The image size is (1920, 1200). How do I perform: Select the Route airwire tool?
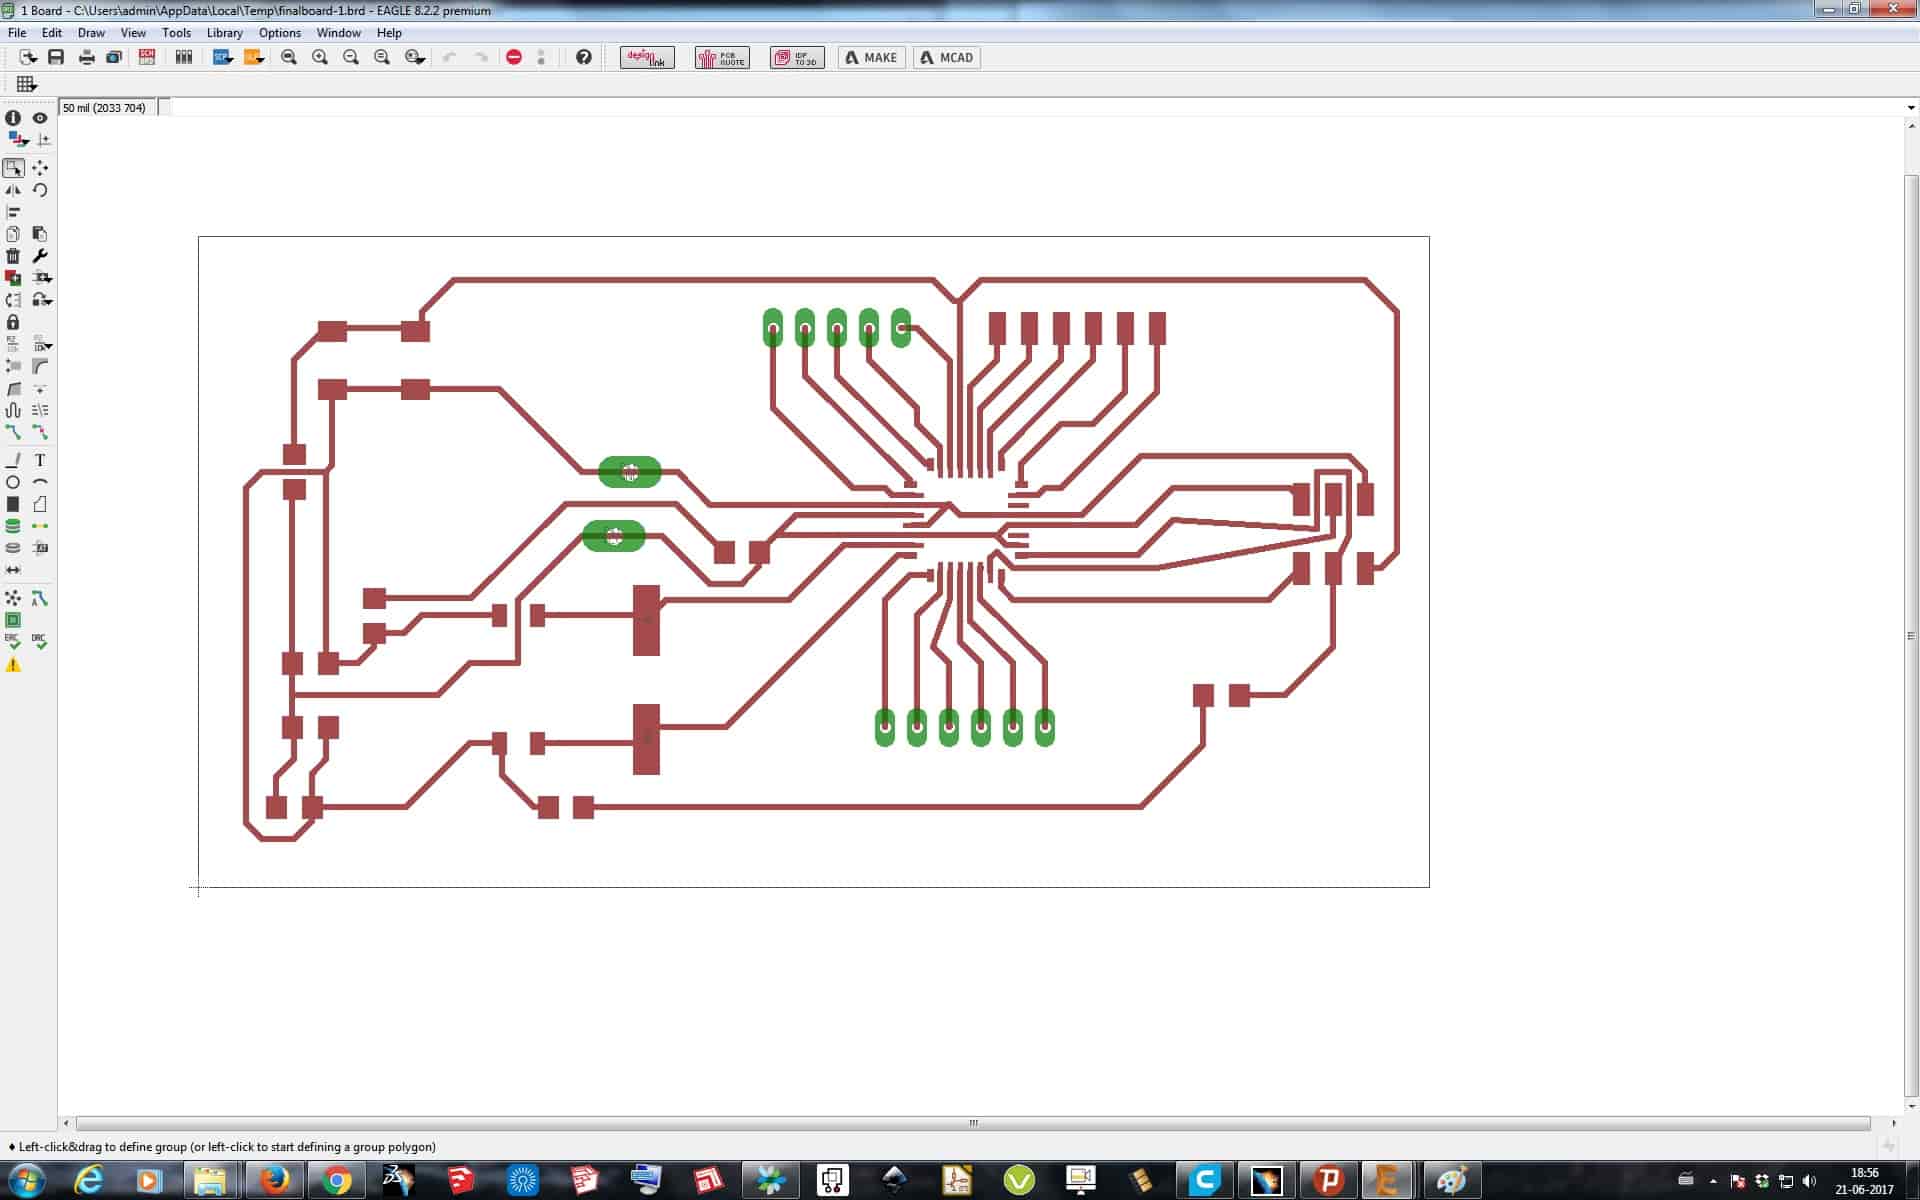click(13, 432)
